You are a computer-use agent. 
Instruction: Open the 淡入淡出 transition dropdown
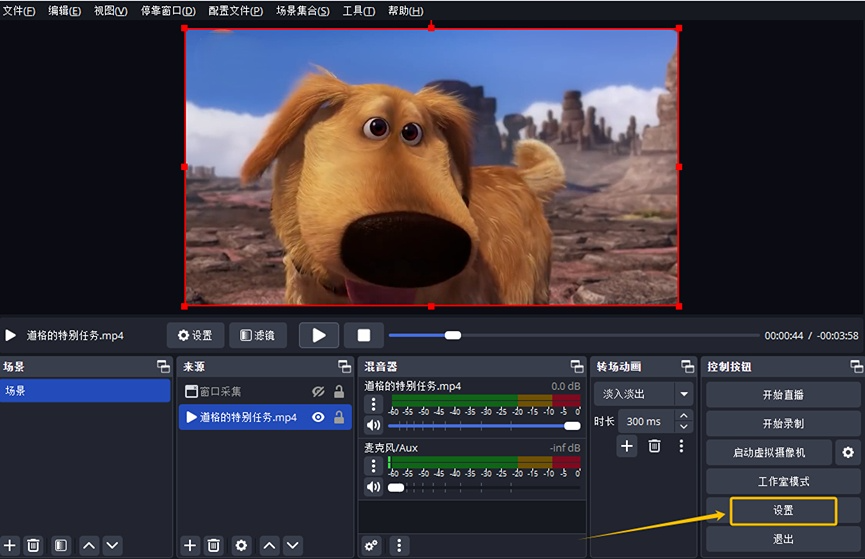(644, 394)
